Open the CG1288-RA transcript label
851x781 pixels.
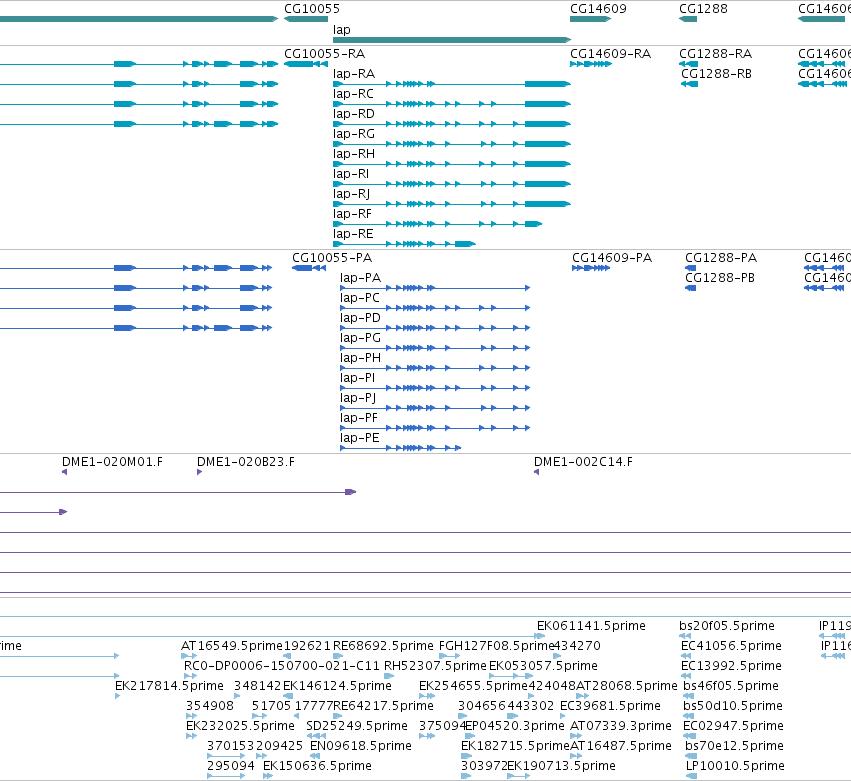(715, 54)
